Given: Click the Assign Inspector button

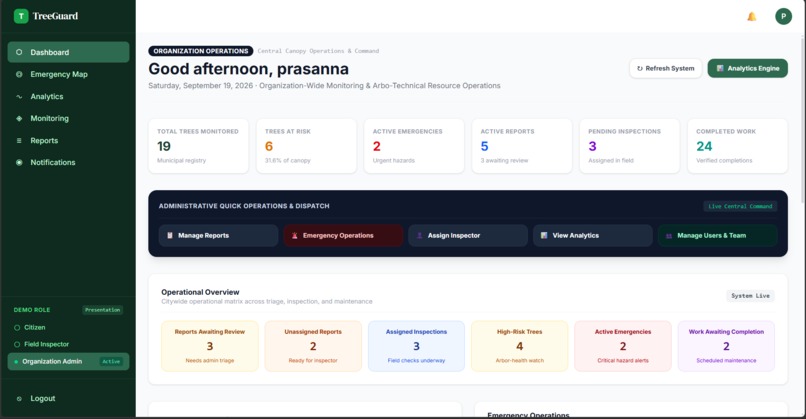Looking at the screenshot, I should point(468,235).
